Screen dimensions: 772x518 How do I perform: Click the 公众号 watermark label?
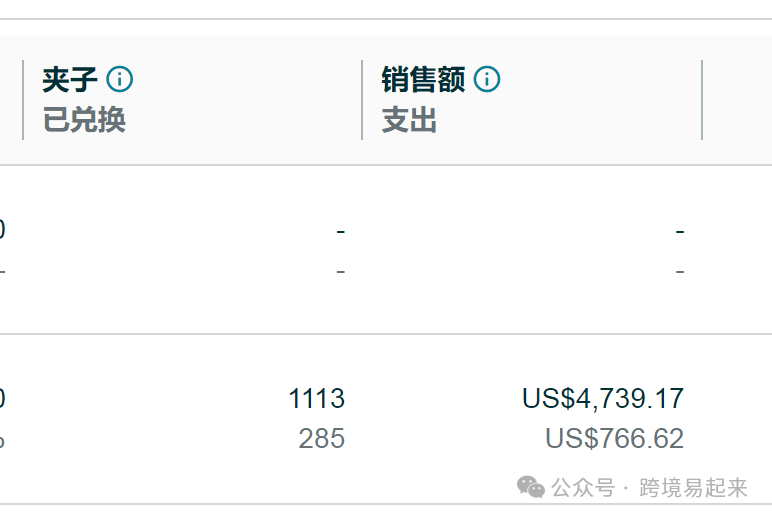coord(583,488)
